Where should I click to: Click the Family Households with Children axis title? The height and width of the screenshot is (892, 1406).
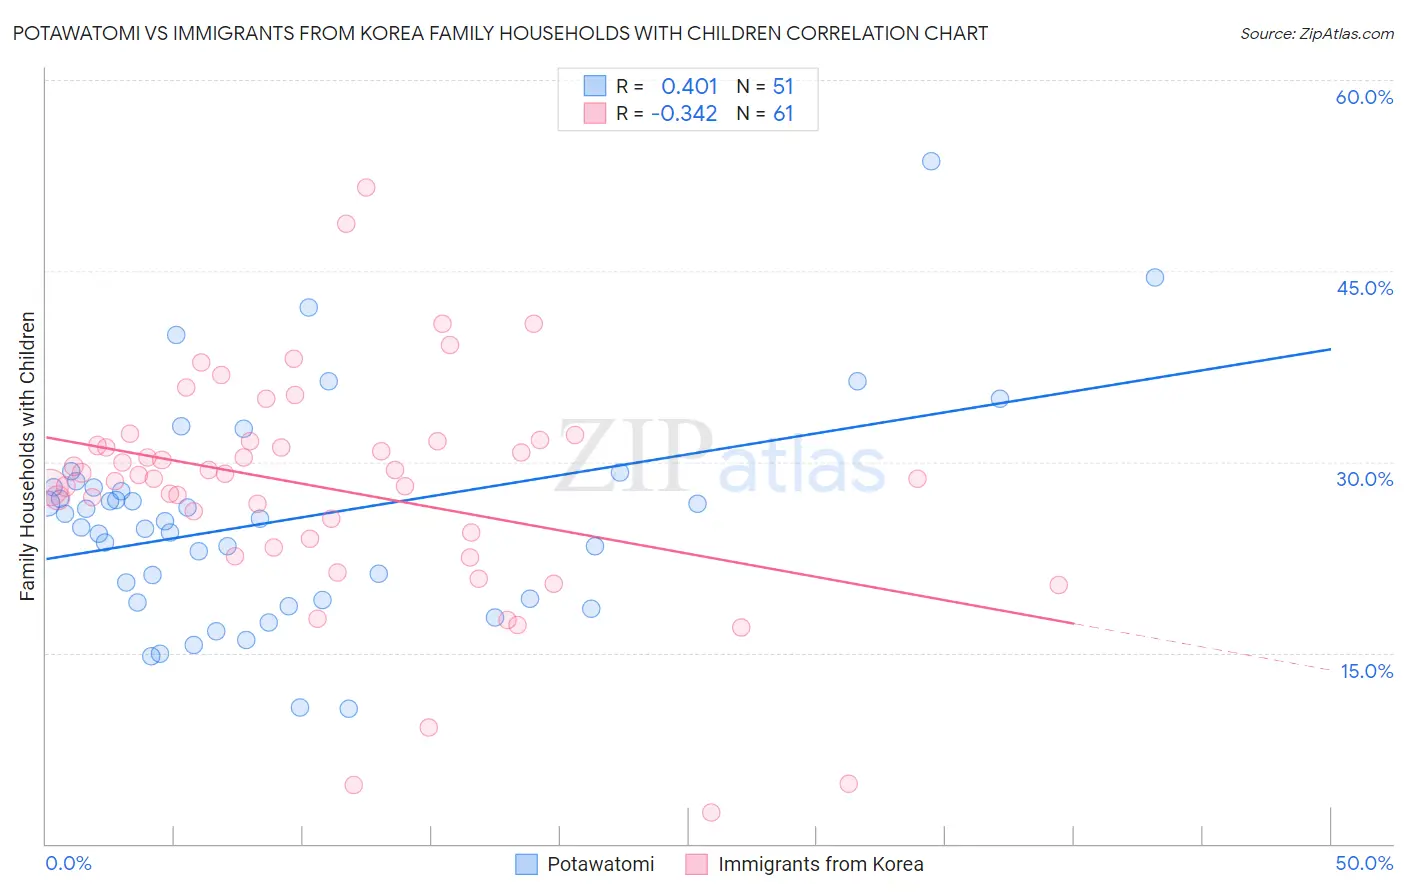(x=27, y=457)
